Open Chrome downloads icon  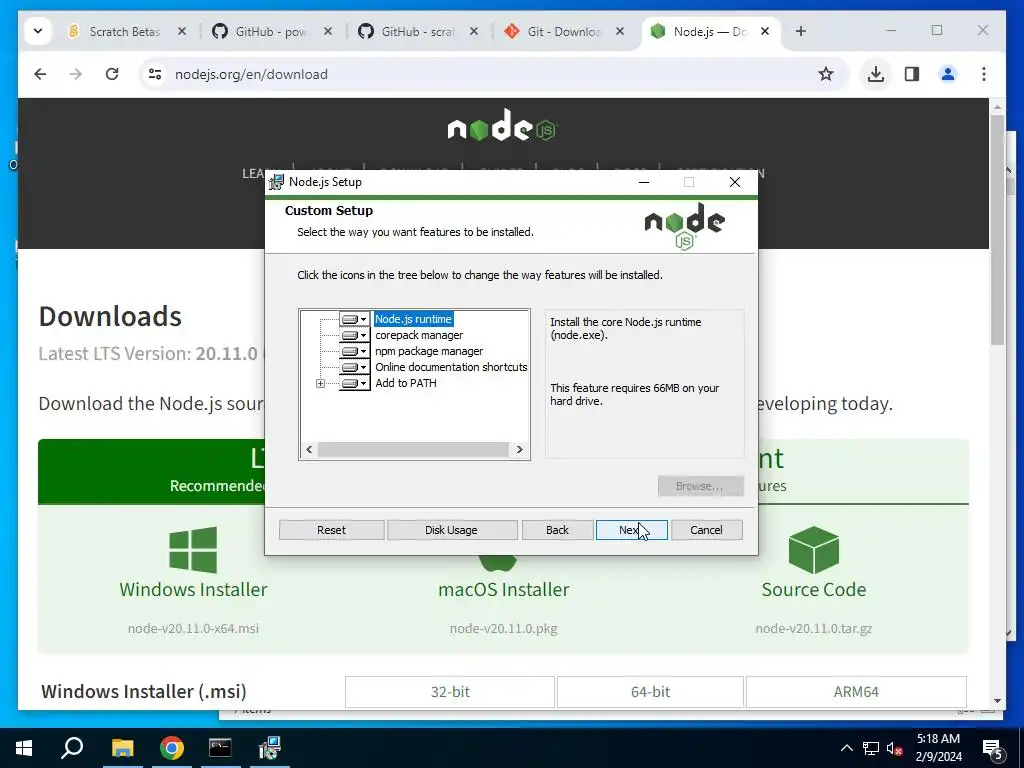[x=876, y=74]
